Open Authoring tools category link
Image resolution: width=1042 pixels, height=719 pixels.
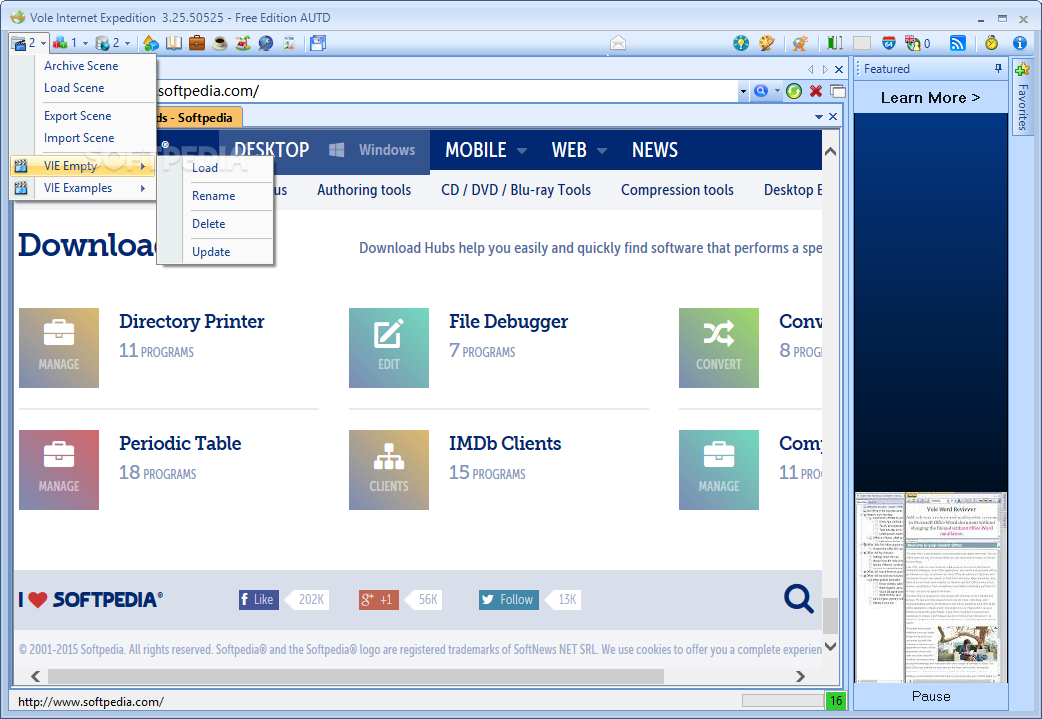[364, 190]
